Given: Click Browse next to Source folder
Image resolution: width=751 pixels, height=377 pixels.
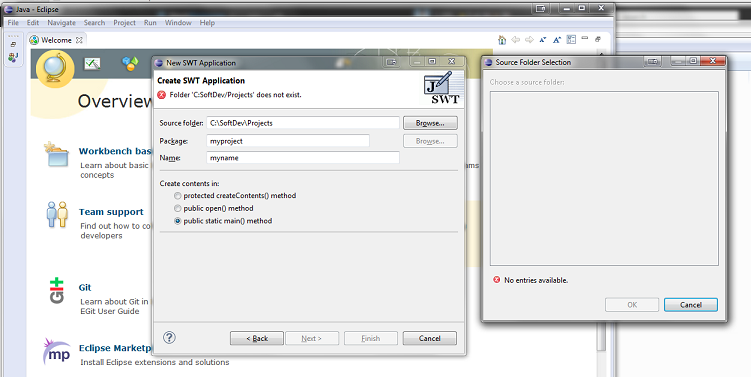Looking at the screenshot, I should [x=430, y=123].
